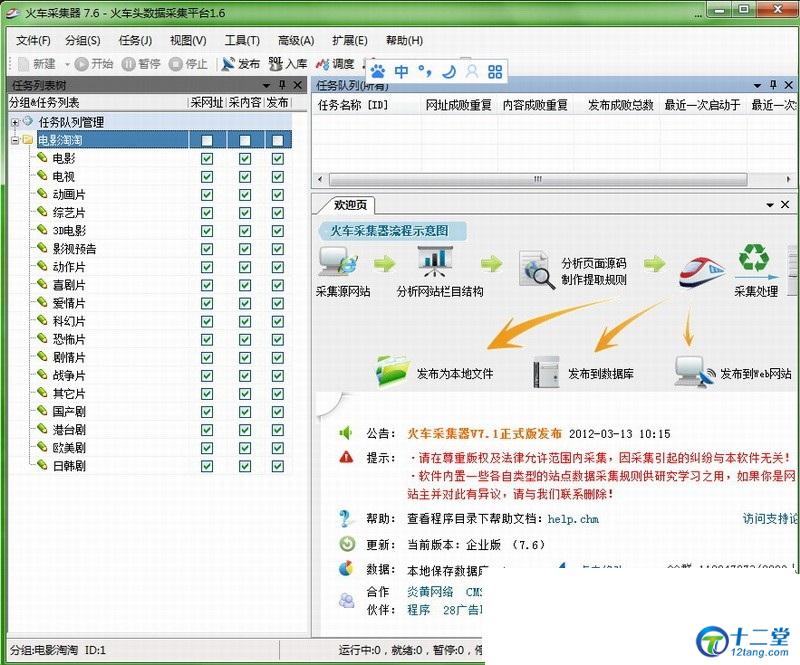Uncheck 采网址 for the 综艺片 task

coord(207,213)
